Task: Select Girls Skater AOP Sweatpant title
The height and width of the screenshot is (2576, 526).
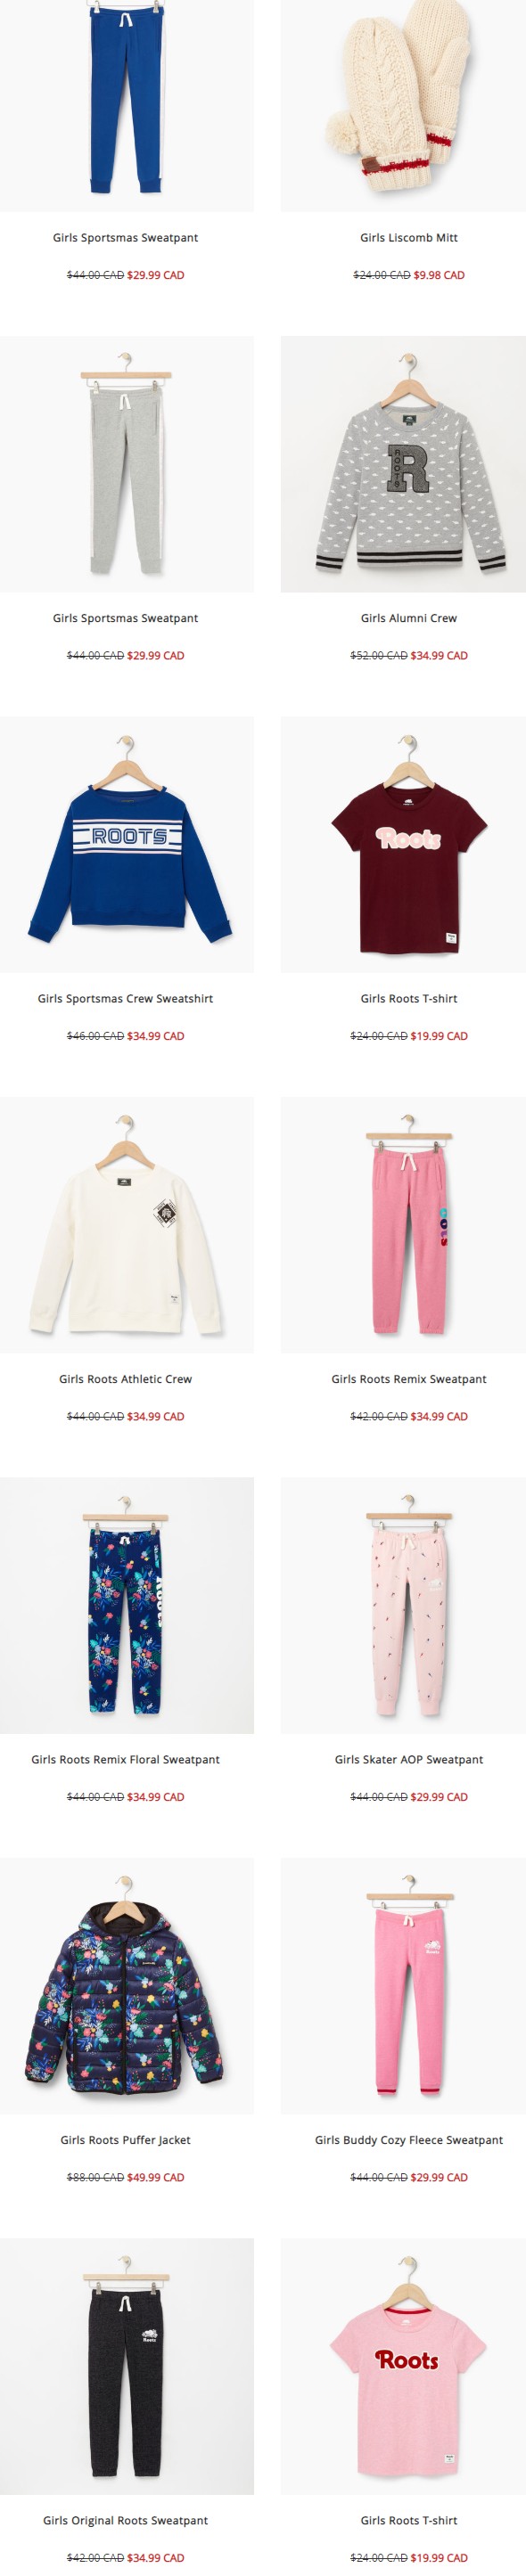Action: [409, 1760]
